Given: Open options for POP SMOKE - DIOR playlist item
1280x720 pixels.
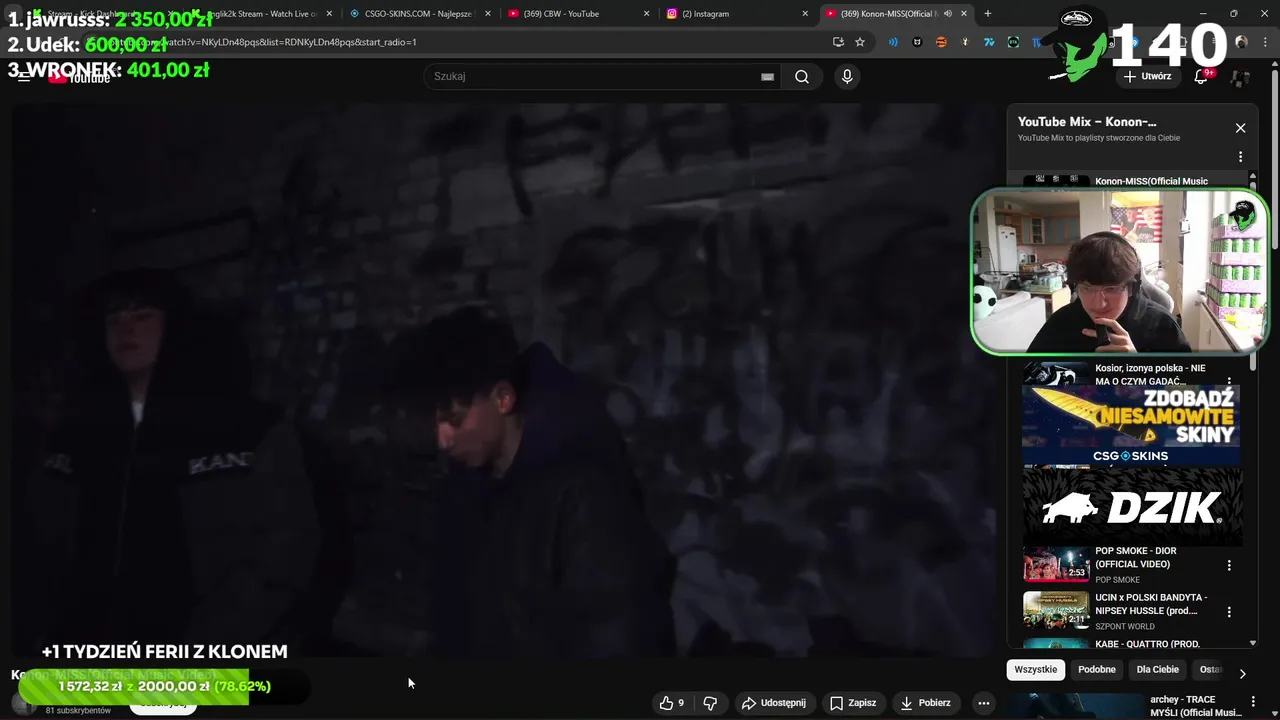Looking at the screenshot, I should (1229, 565).
